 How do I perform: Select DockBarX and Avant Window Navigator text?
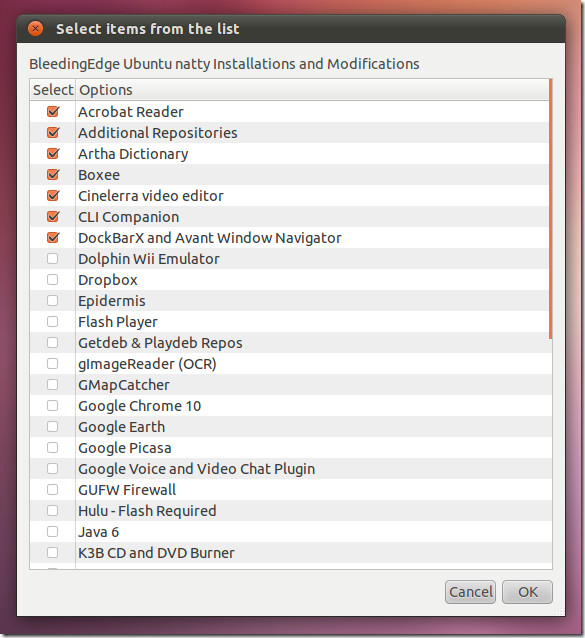pos(210,238)
